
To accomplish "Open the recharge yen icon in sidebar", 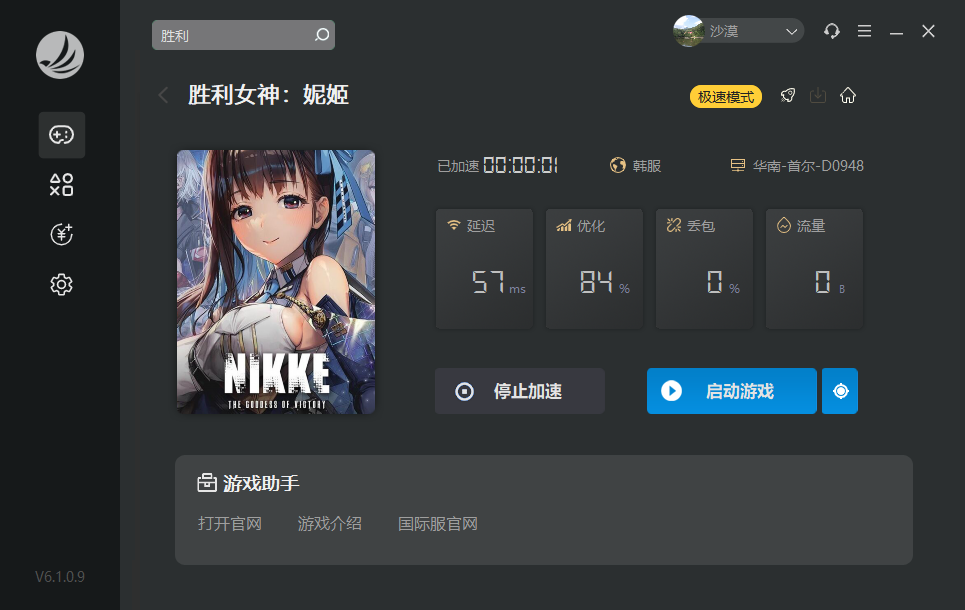I will tap(62, 235).
